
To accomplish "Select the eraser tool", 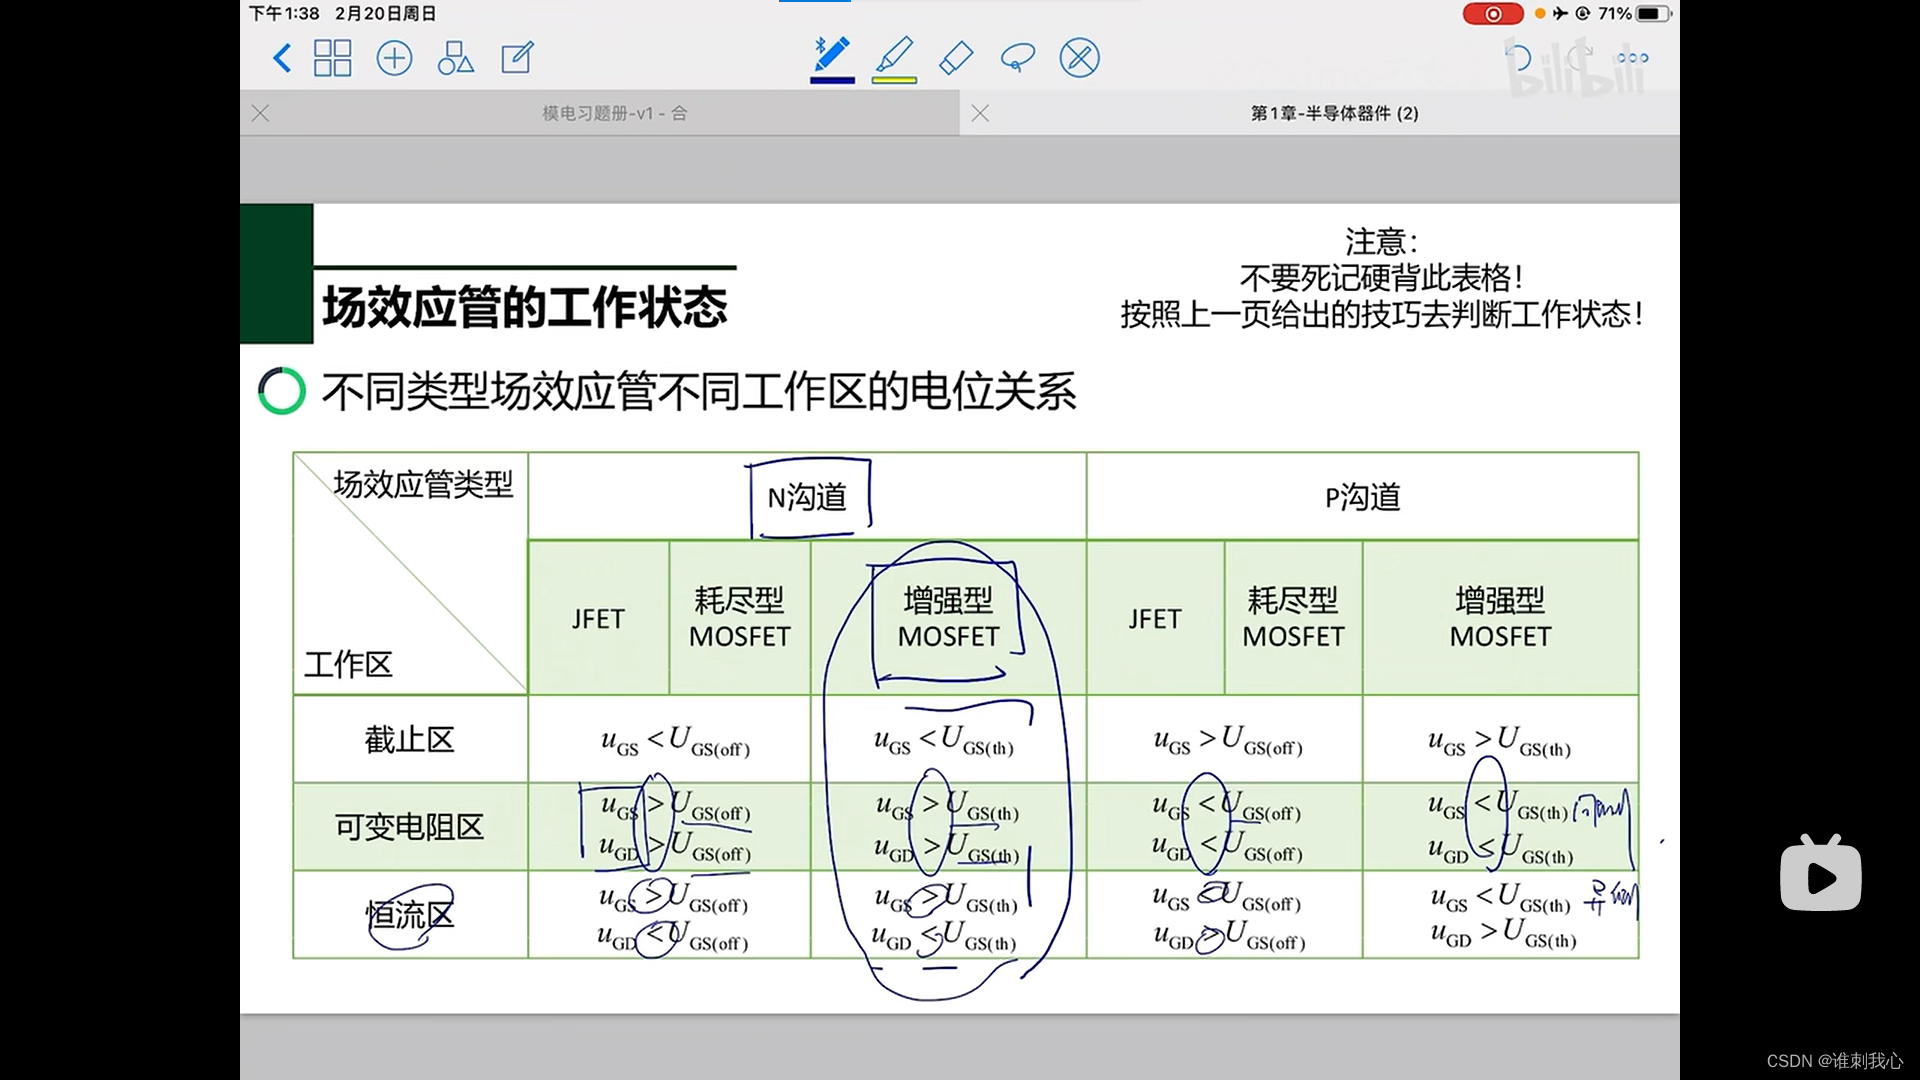I will [956, 58].
